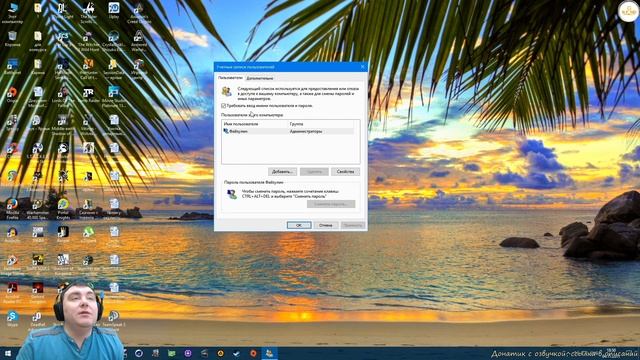
Task: Launch the Warhammer 40,000 shortcut
Action: [x=38, y=208]
